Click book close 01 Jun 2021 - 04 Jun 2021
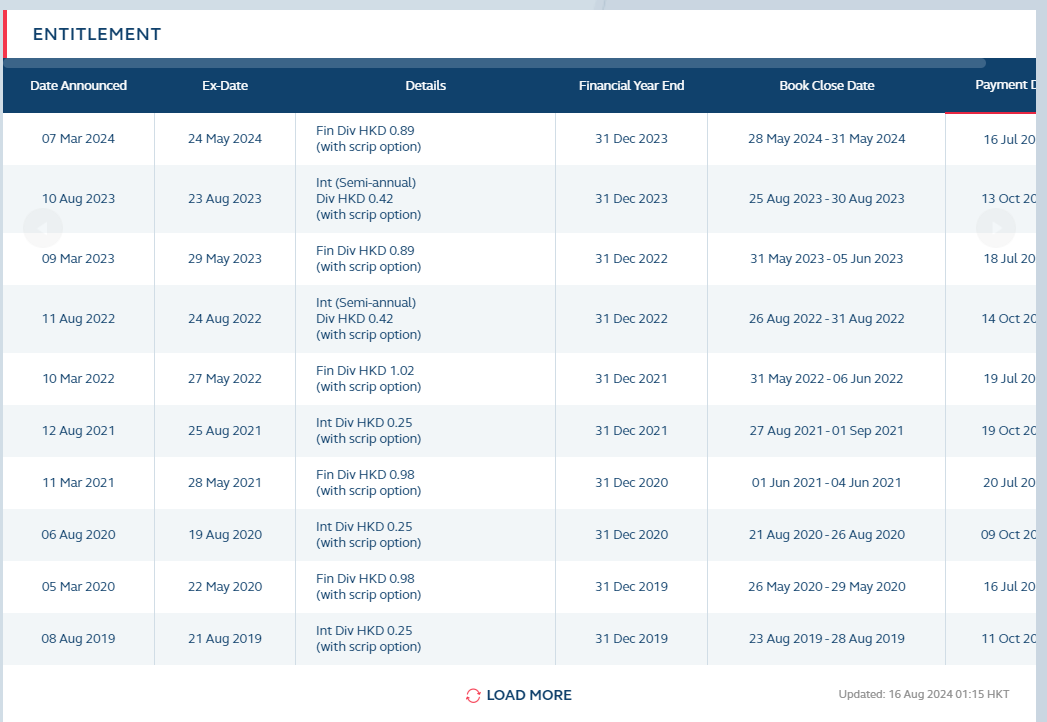Viewport: 1047px width, 722px height. 827,482
